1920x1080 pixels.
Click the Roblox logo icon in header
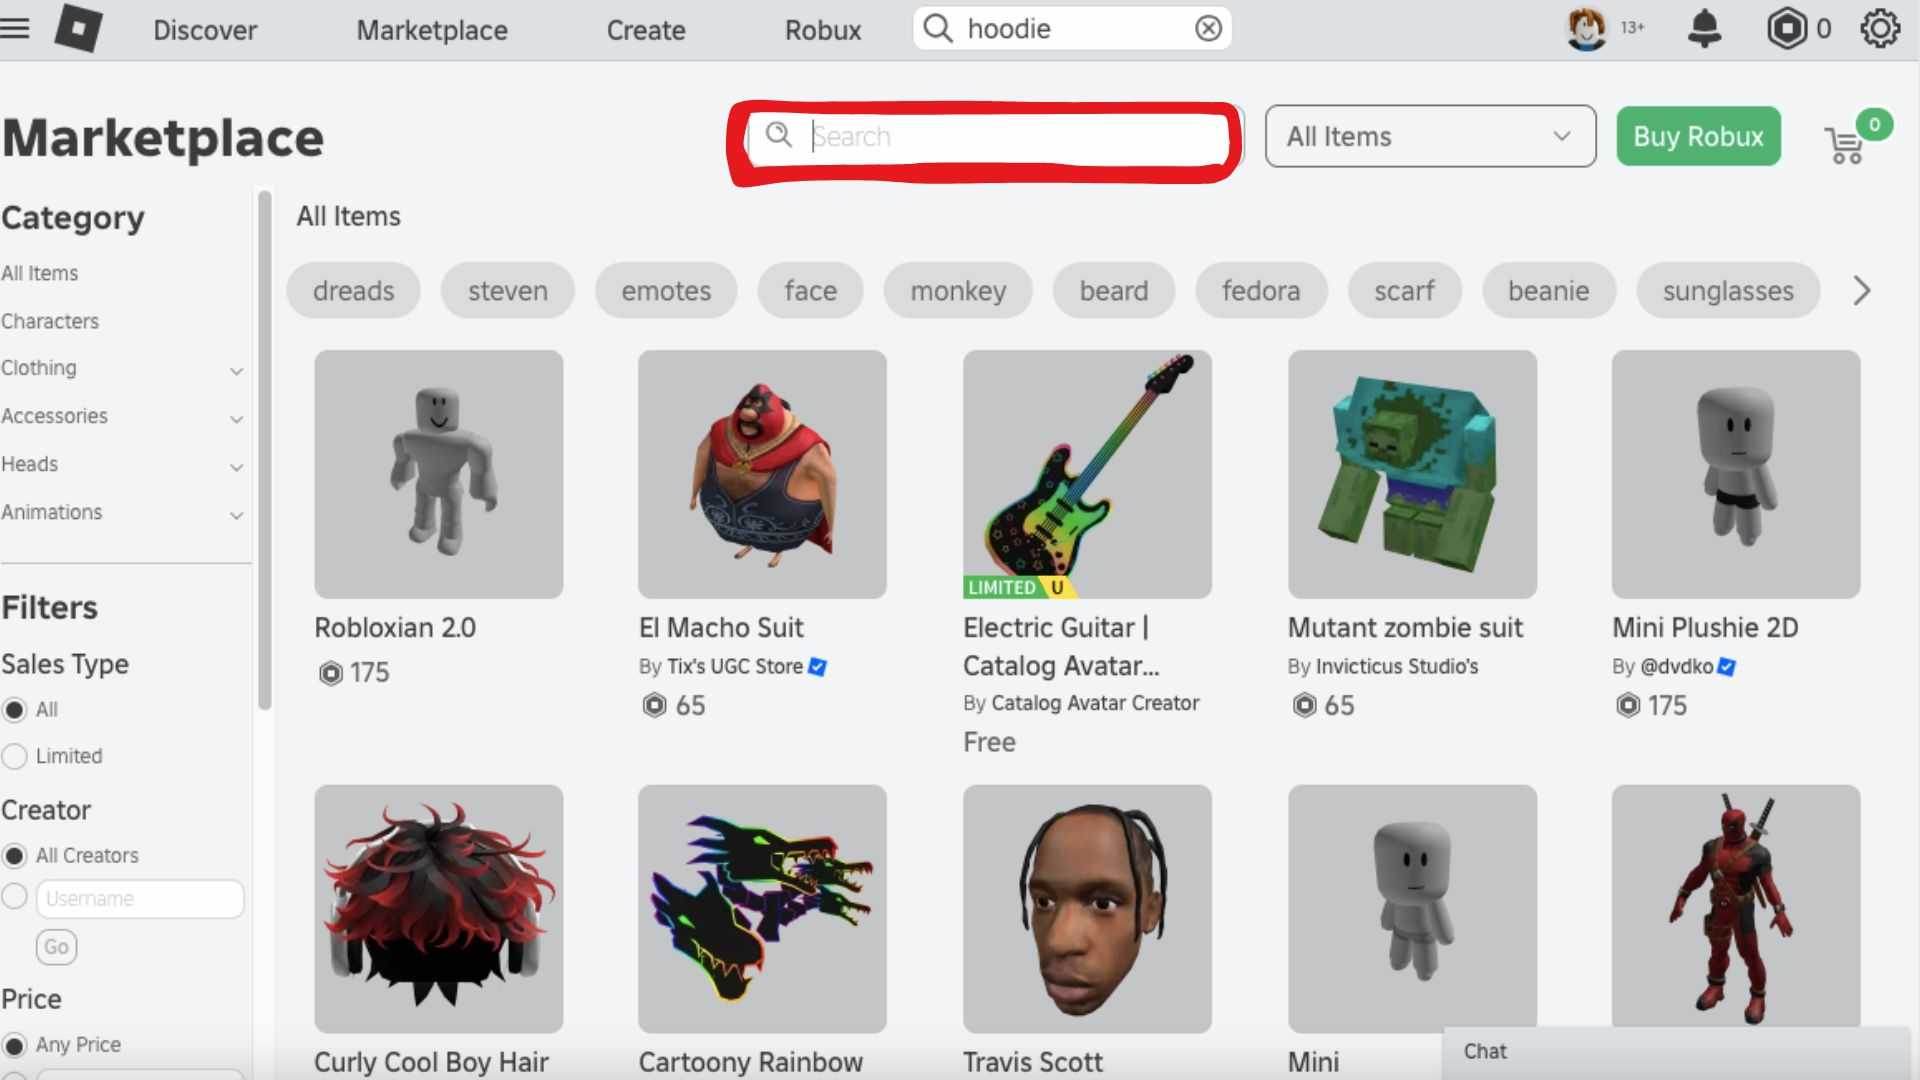(x=74, y=29)
